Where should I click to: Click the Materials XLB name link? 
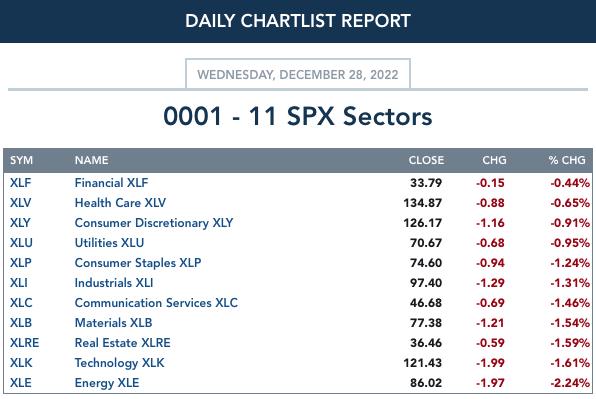tap(113, 323)
